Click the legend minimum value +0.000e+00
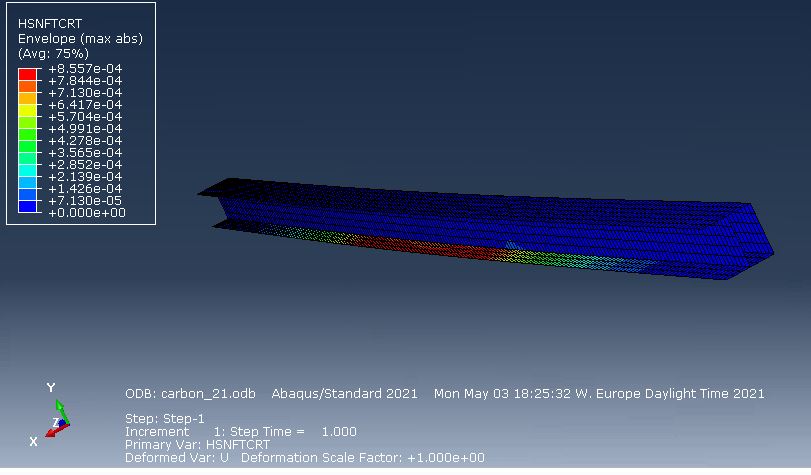 87,213
